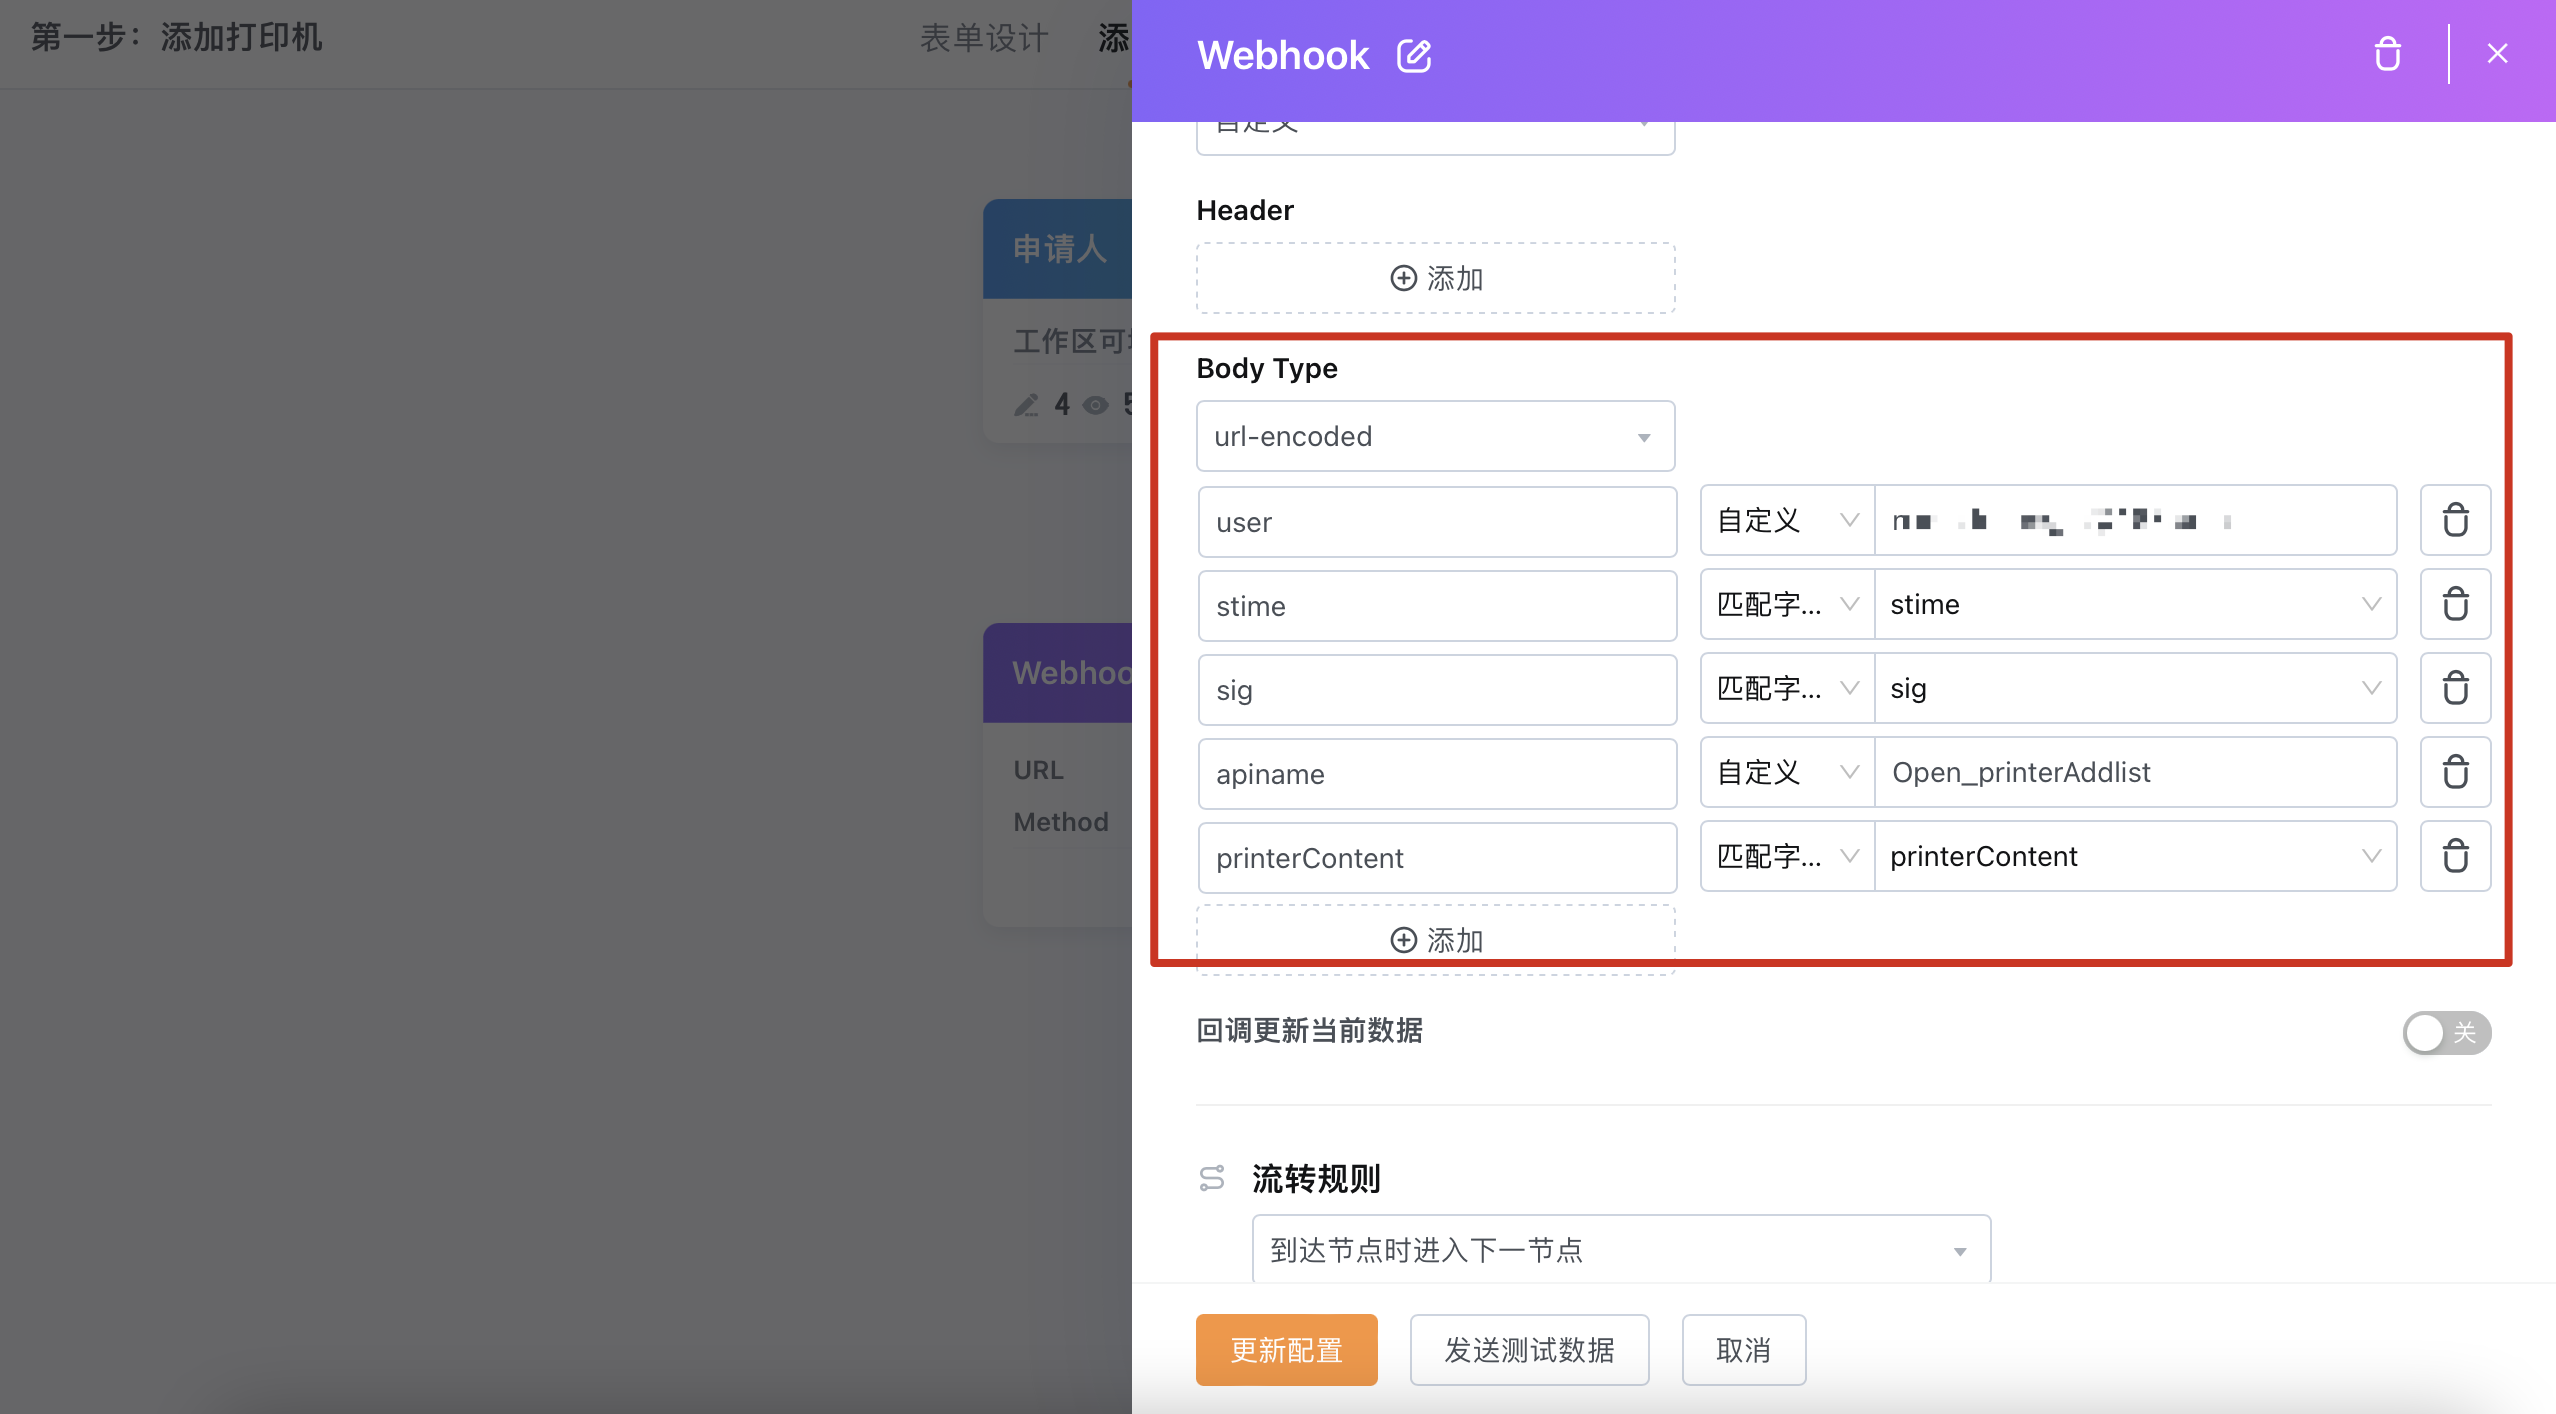Click the Header section label

point(1245,210)
